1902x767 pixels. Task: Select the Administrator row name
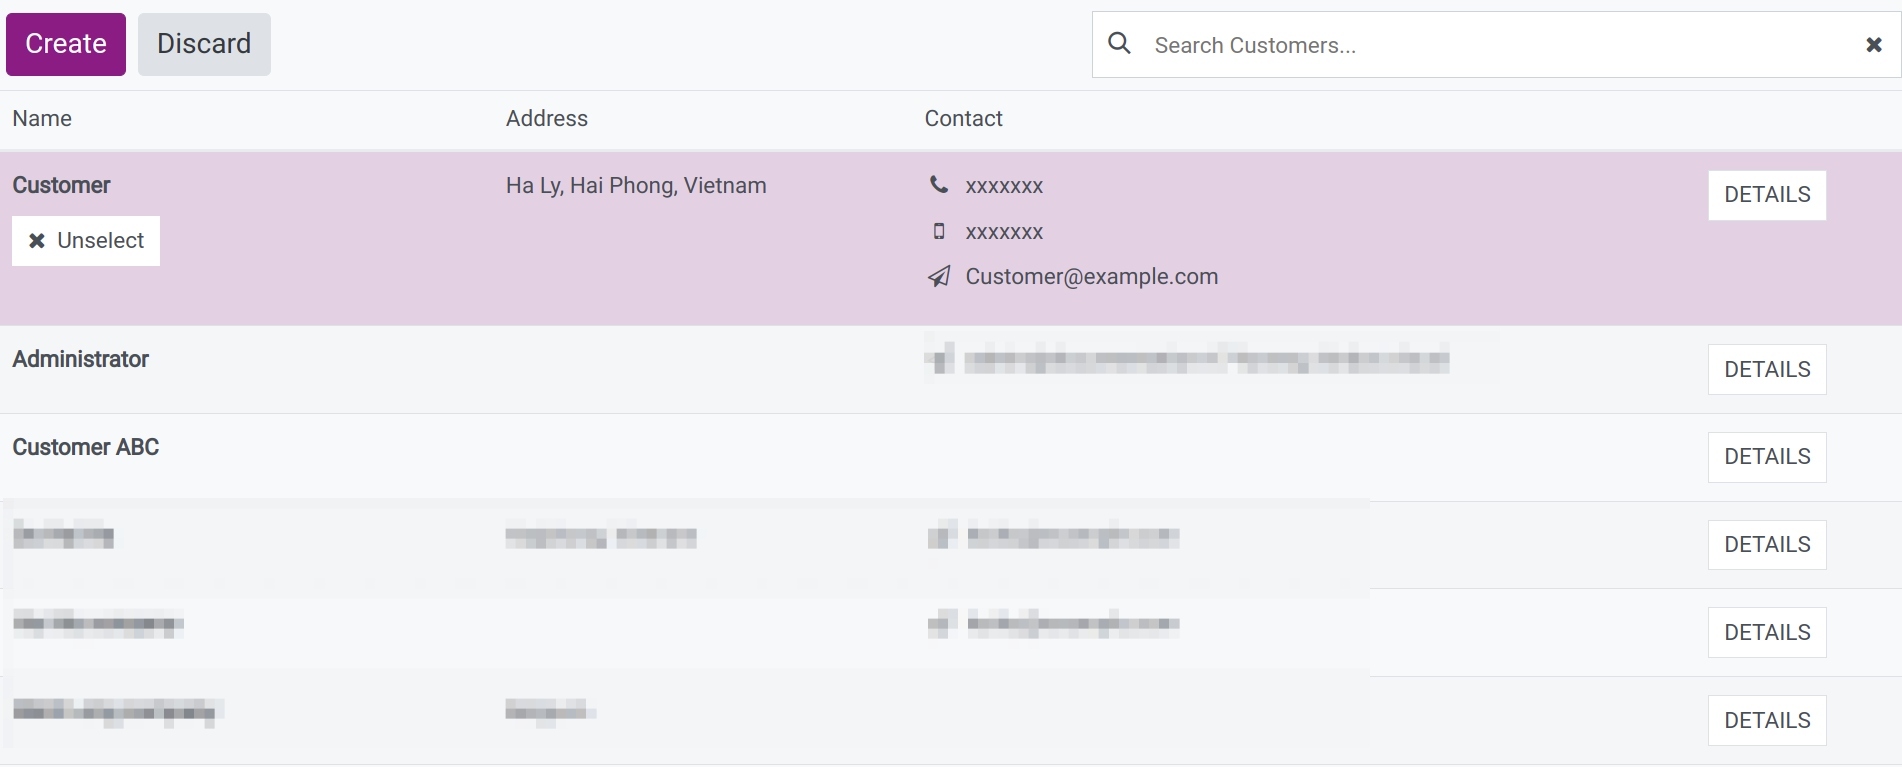(81, 360)
